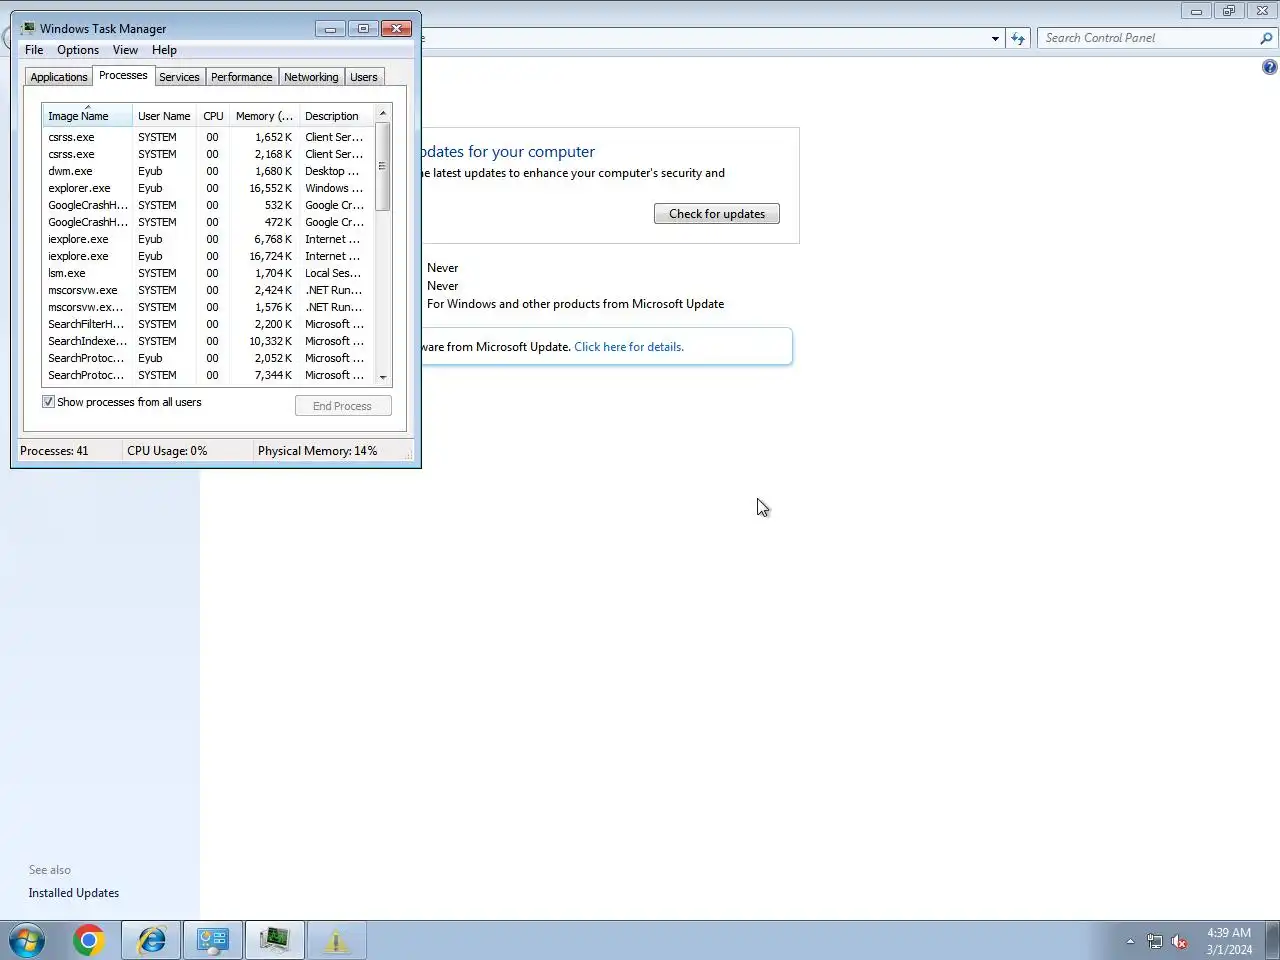
Task: Select the explorer.exe process row
Action: point(208,188)
